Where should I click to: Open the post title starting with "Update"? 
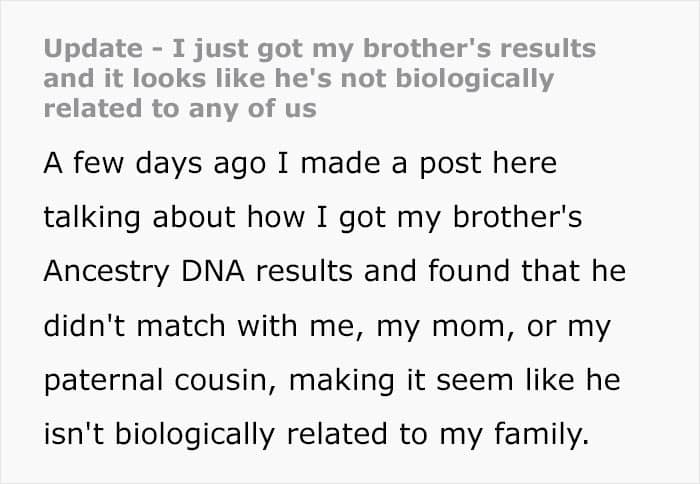click(320, 79)
